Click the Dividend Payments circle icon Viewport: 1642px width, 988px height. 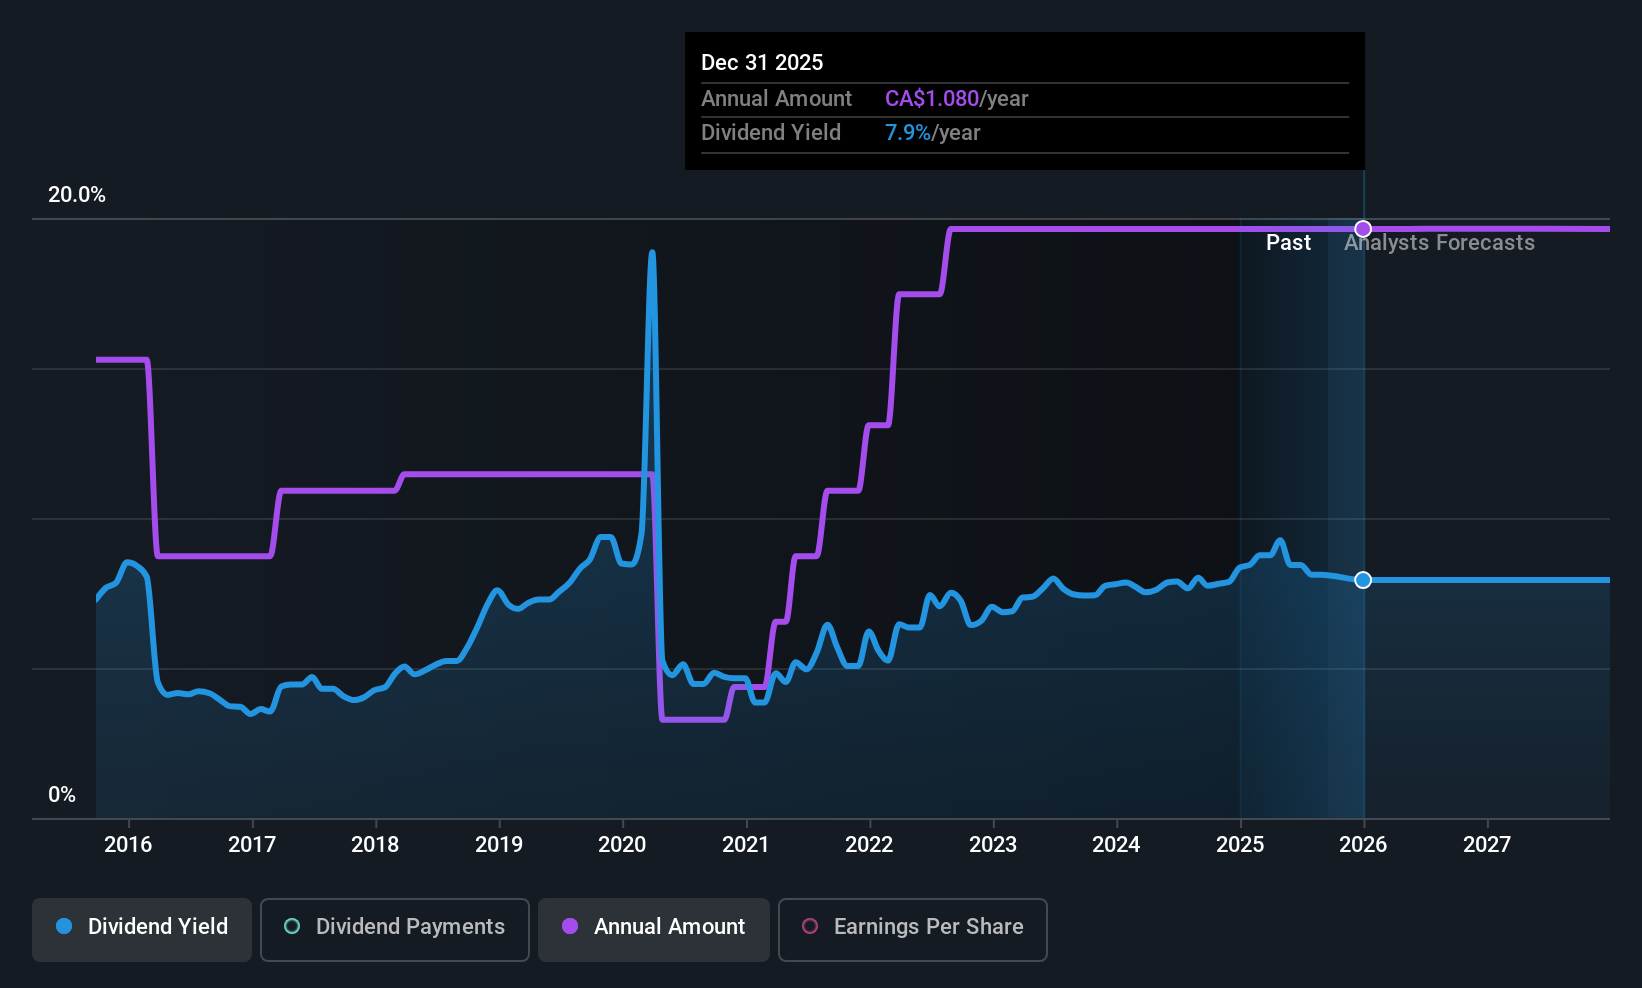click(x=291, y=927)
